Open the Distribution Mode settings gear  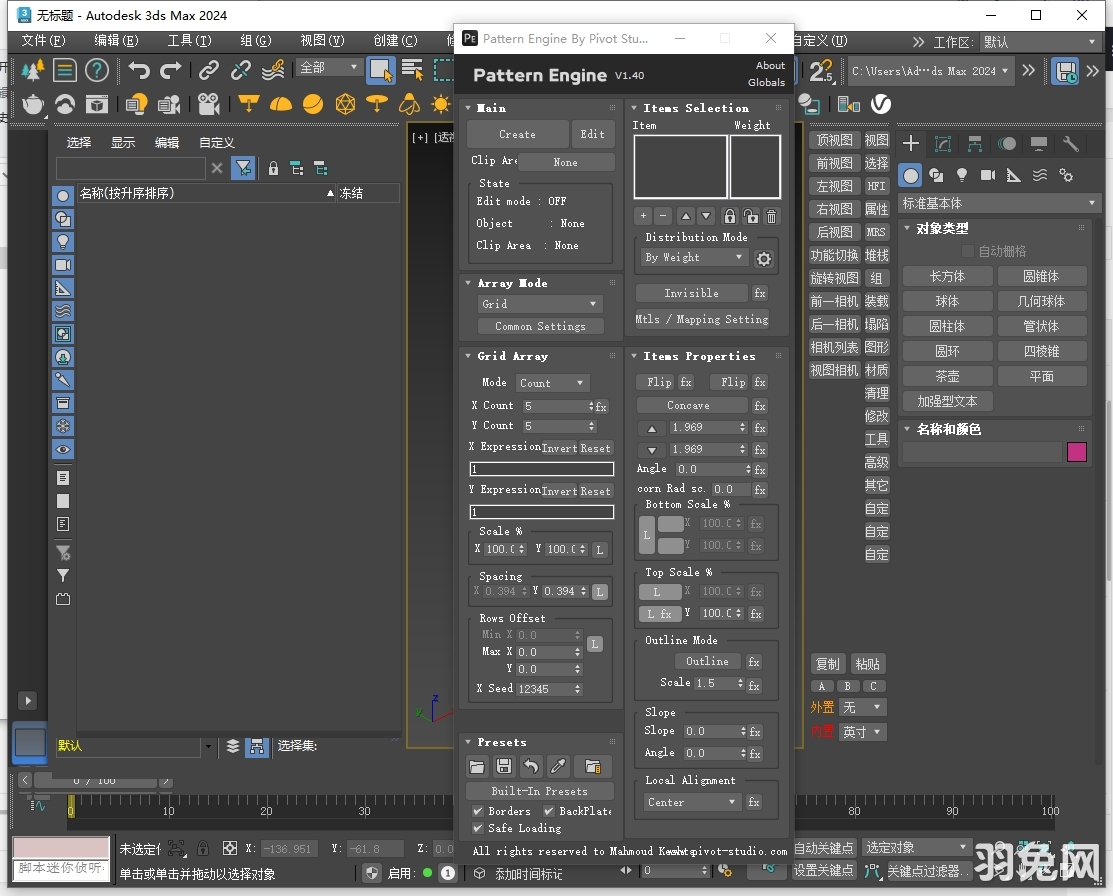tap(764, 258)
